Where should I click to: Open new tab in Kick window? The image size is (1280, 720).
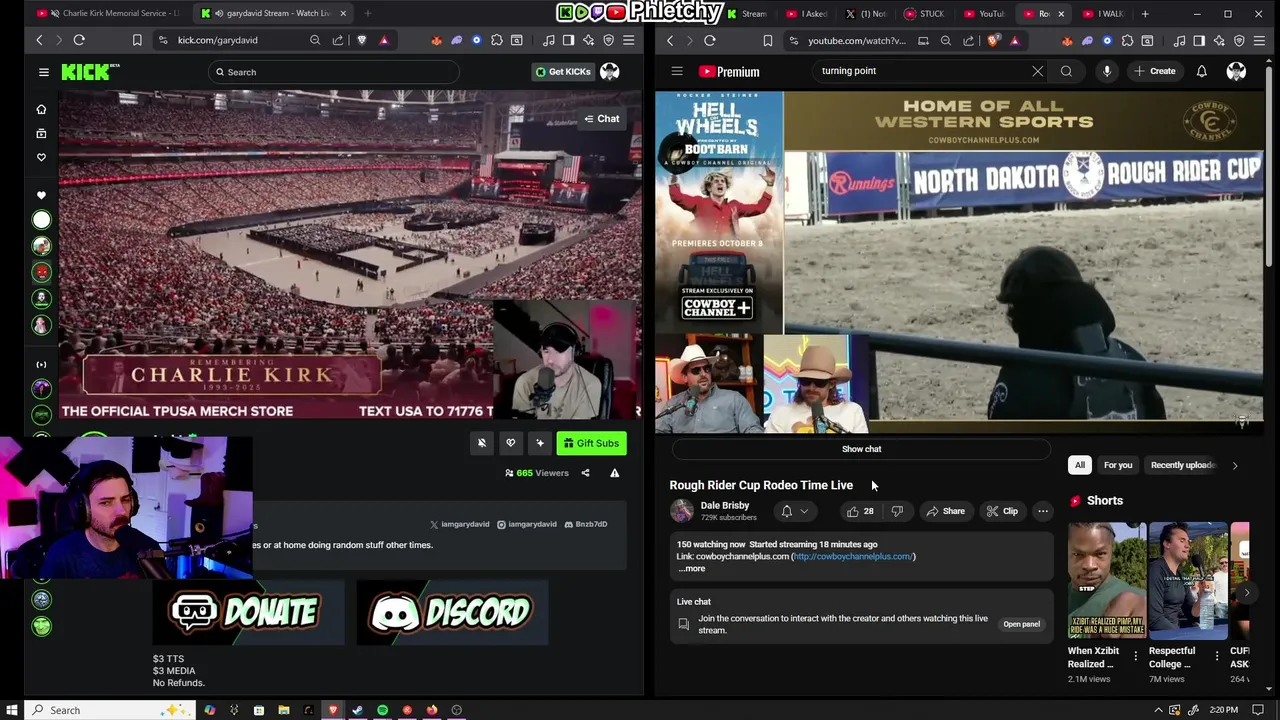[x=368, y=14]
